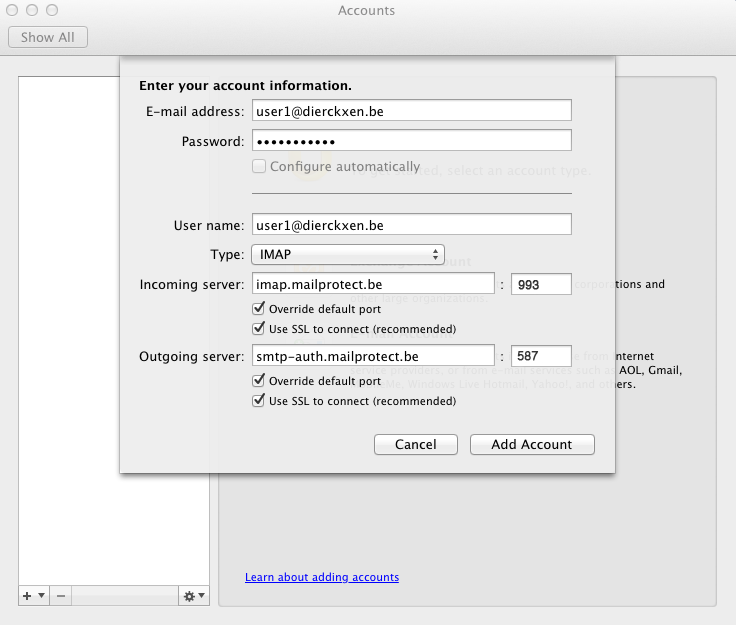Click the outgoing port field showing 587
Image resolution: width=736 pixels, height=625 pixels.
click(x=540, y=356)
